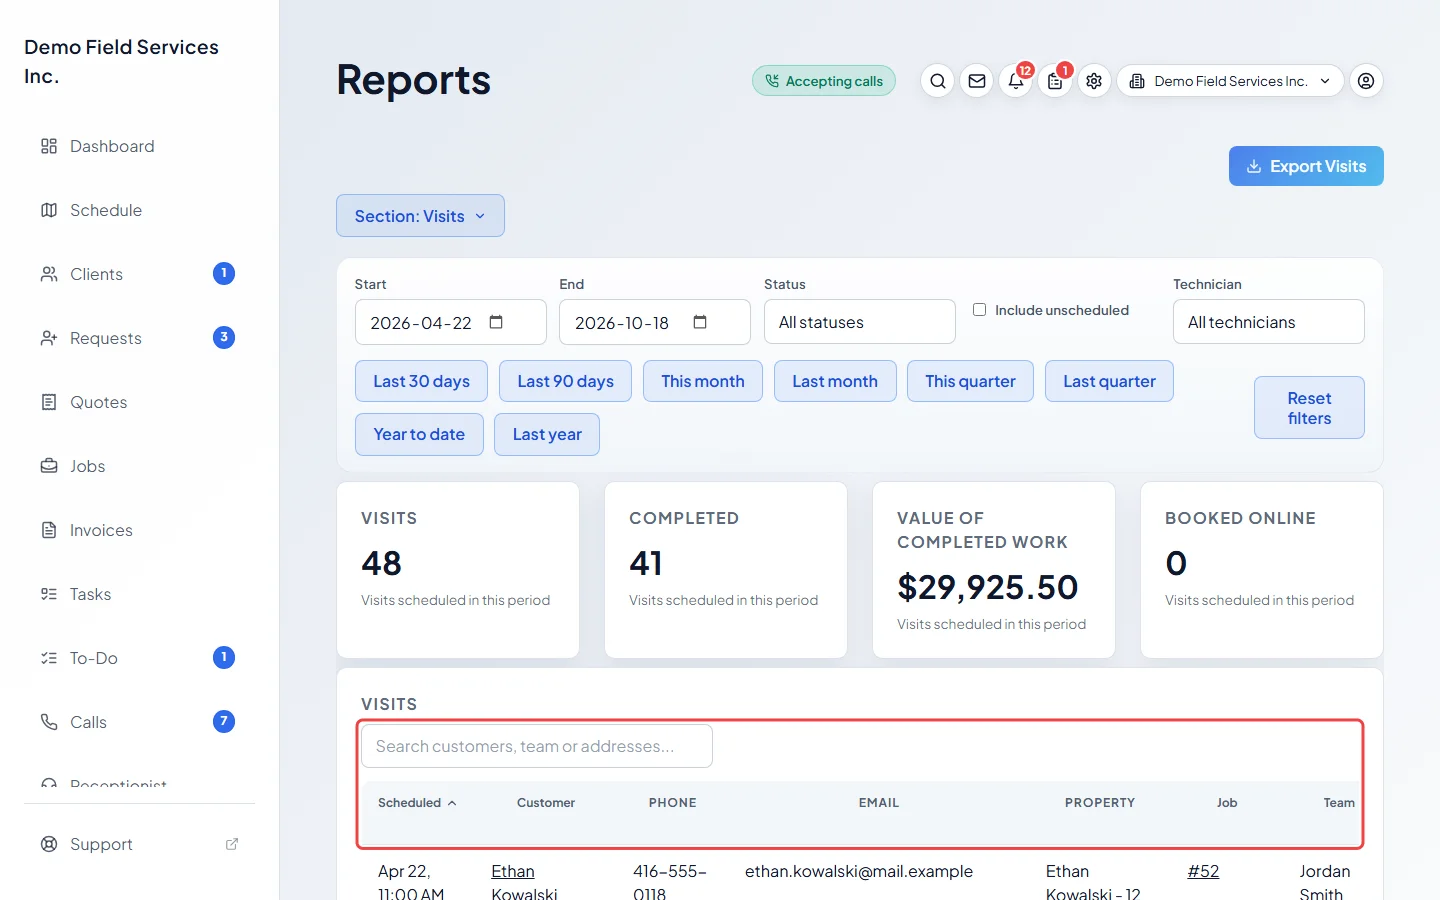Open the Start date calendar picker icon
The height and width of the screenshot is (900, 1440).
click(496, 322)
